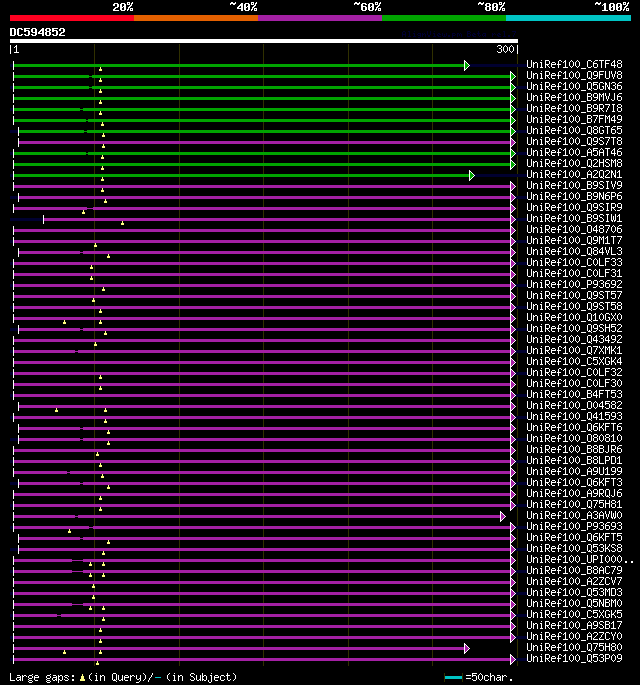Select the green alignment bar for UniRef100_Q2HSM8

pyautogui.click(x=262, y=165)
